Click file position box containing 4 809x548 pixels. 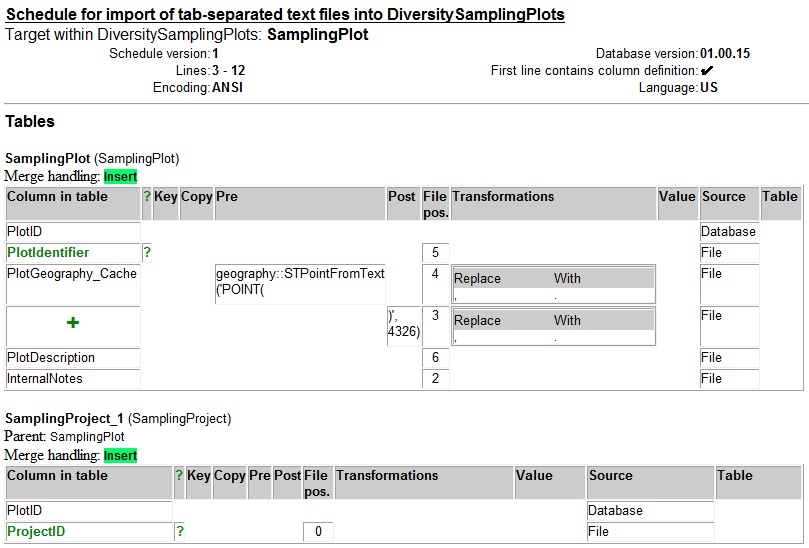(x=435, y=274)
